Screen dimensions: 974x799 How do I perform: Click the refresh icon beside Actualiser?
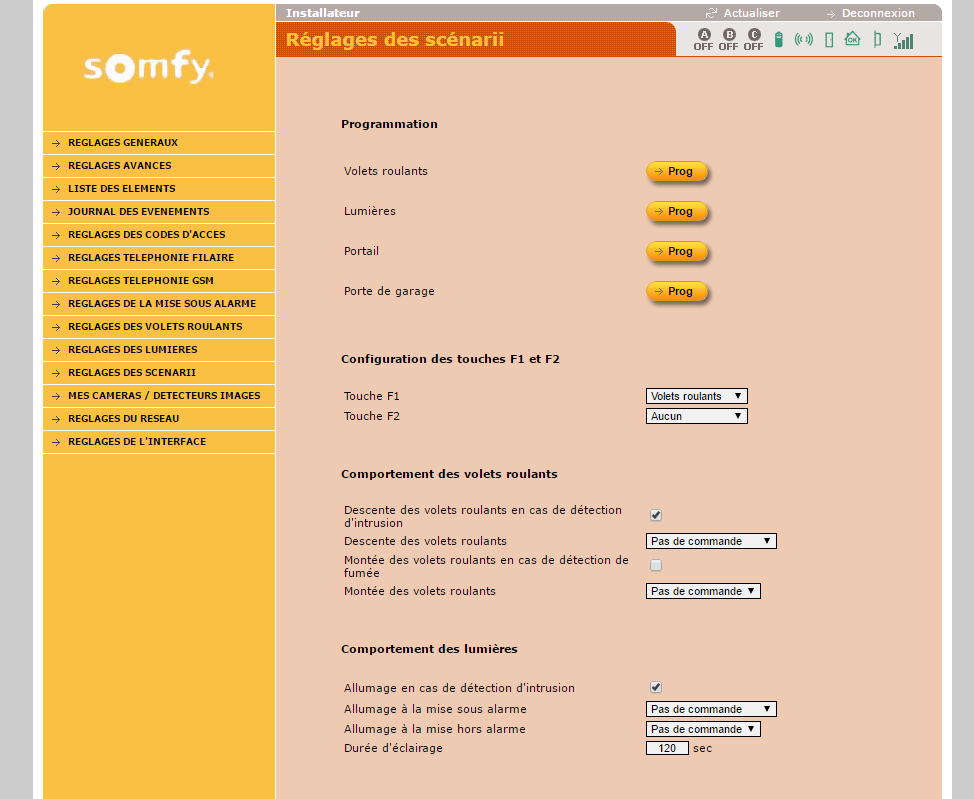click(x=711, y=13)
